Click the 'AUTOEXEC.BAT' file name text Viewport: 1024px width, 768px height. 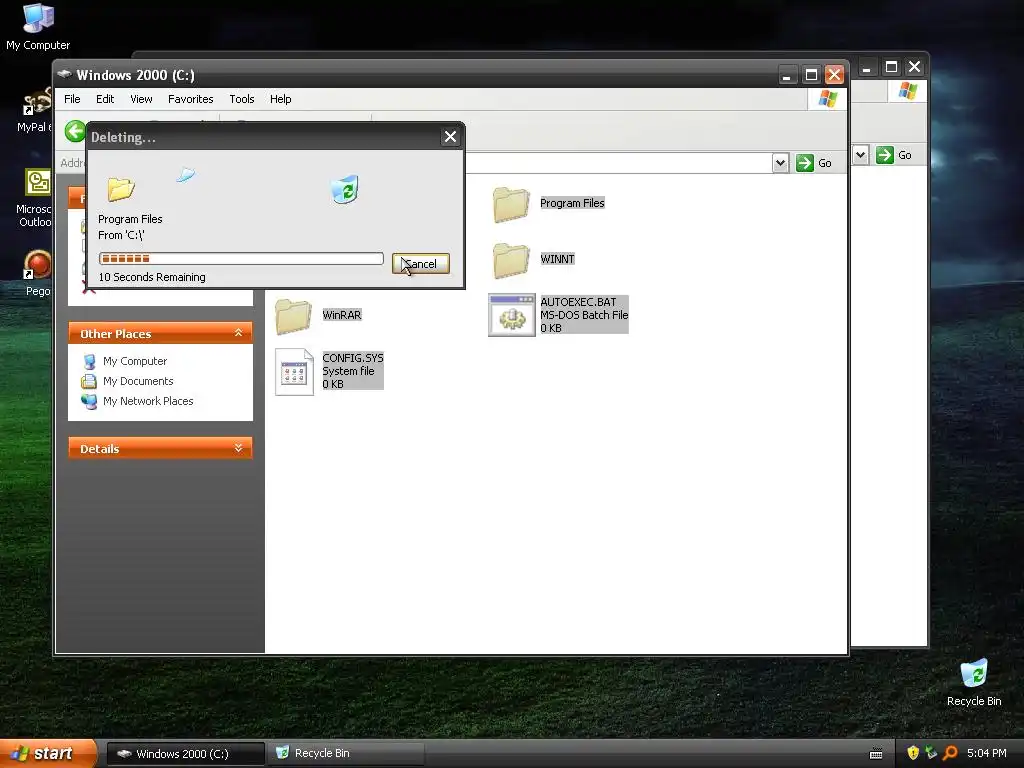click(578, 302)
